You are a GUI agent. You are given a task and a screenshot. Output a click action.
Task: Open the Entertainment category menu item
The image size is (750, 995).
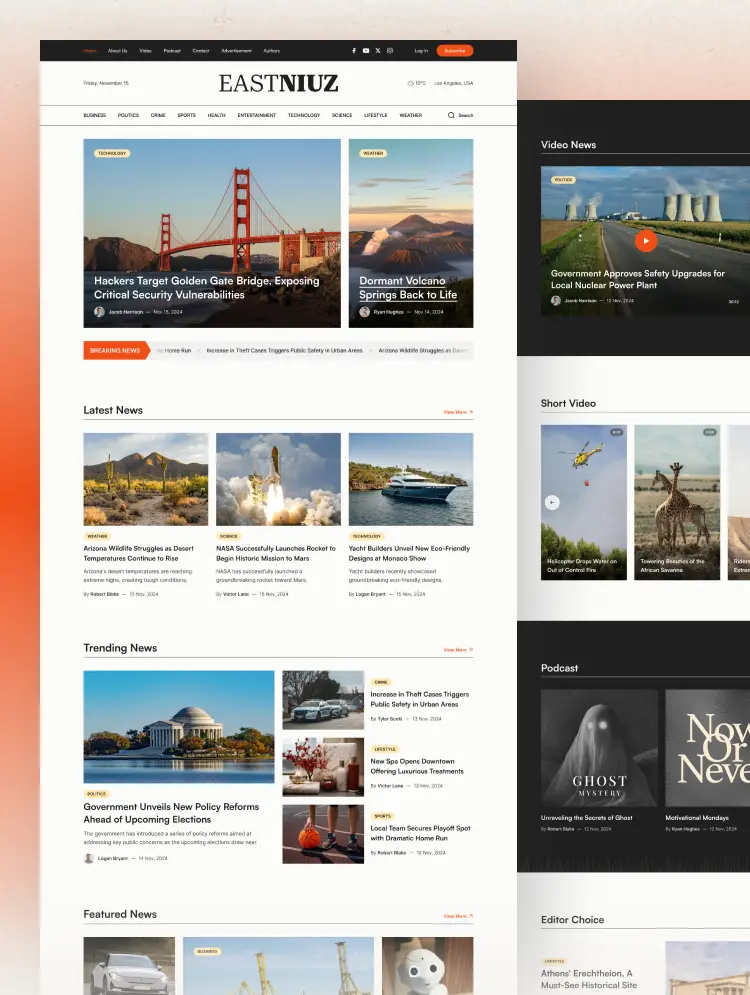(257, 115)
